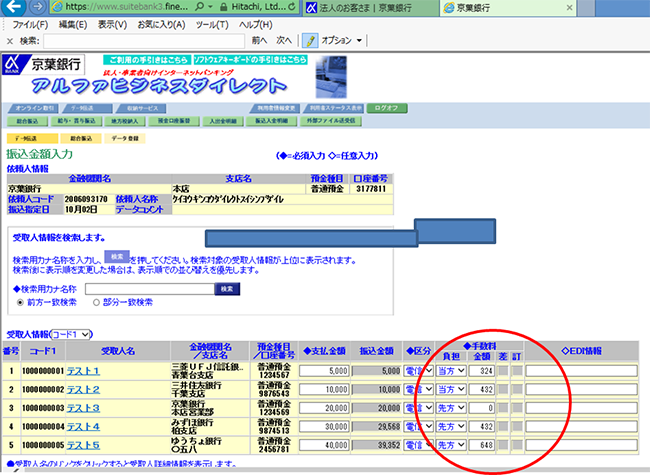Click the EDI情報 field in row 1
The width and height of the screenshot is (650, 475).
coord(582,371)
